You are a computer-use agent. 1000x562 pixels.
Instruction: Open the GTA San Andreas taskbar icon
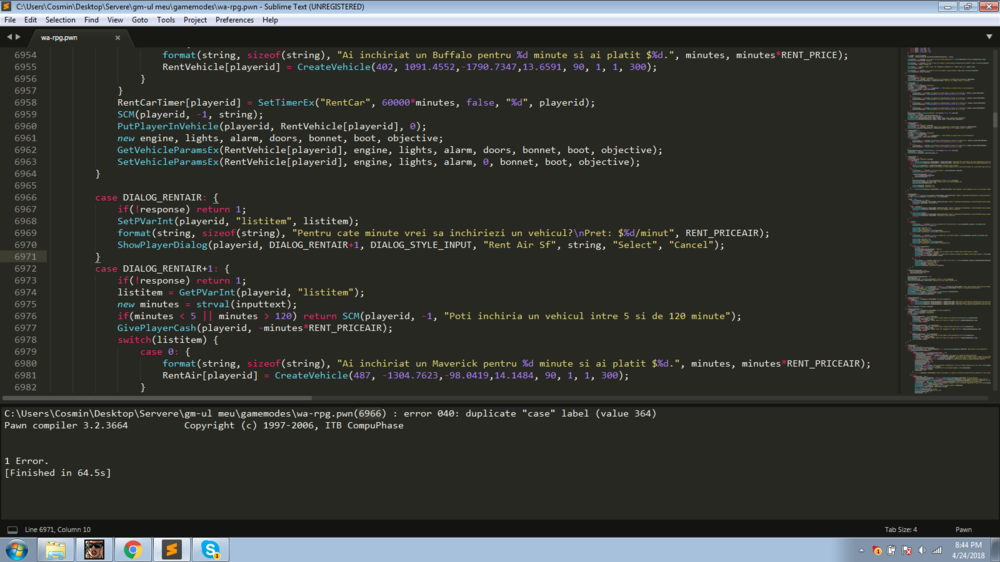click(x=94, y=549)
